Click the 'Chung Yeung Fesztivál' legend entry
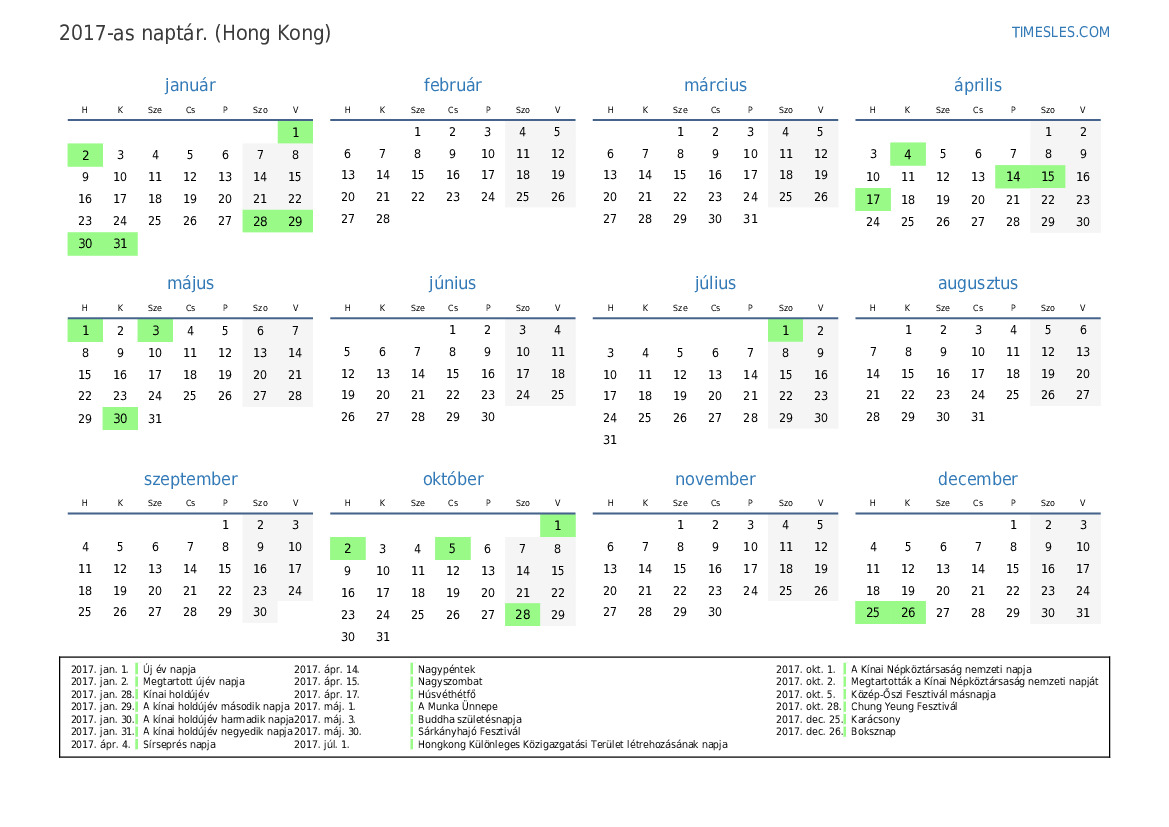The image size is (1169, 827). [x=904, y=706]
